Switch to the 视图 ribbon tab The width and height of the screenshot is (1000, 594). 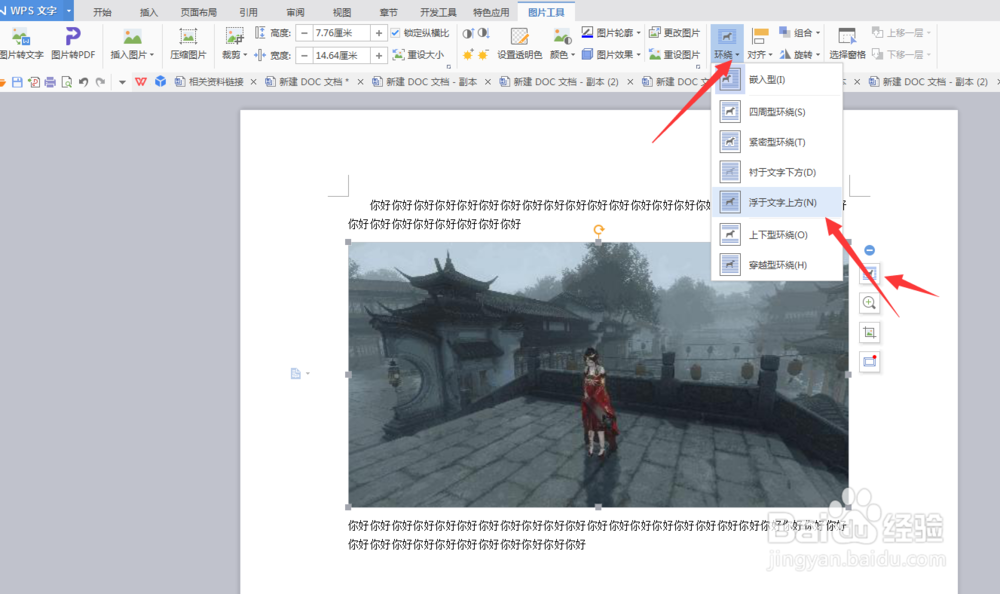(x=342, y=12)
